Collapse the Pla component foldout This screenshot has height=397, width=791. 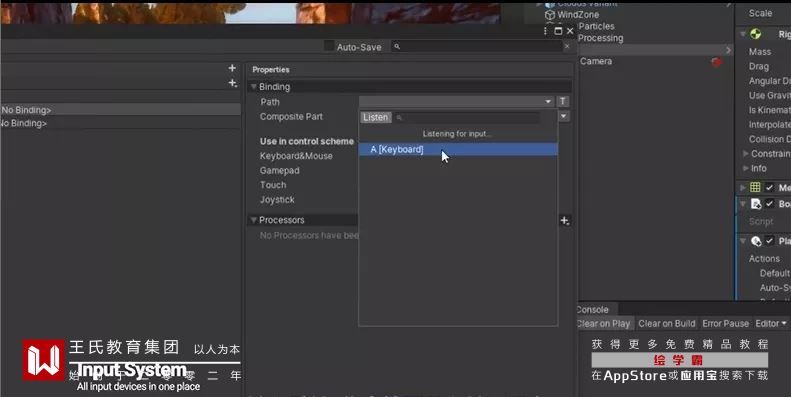[743, 241]
